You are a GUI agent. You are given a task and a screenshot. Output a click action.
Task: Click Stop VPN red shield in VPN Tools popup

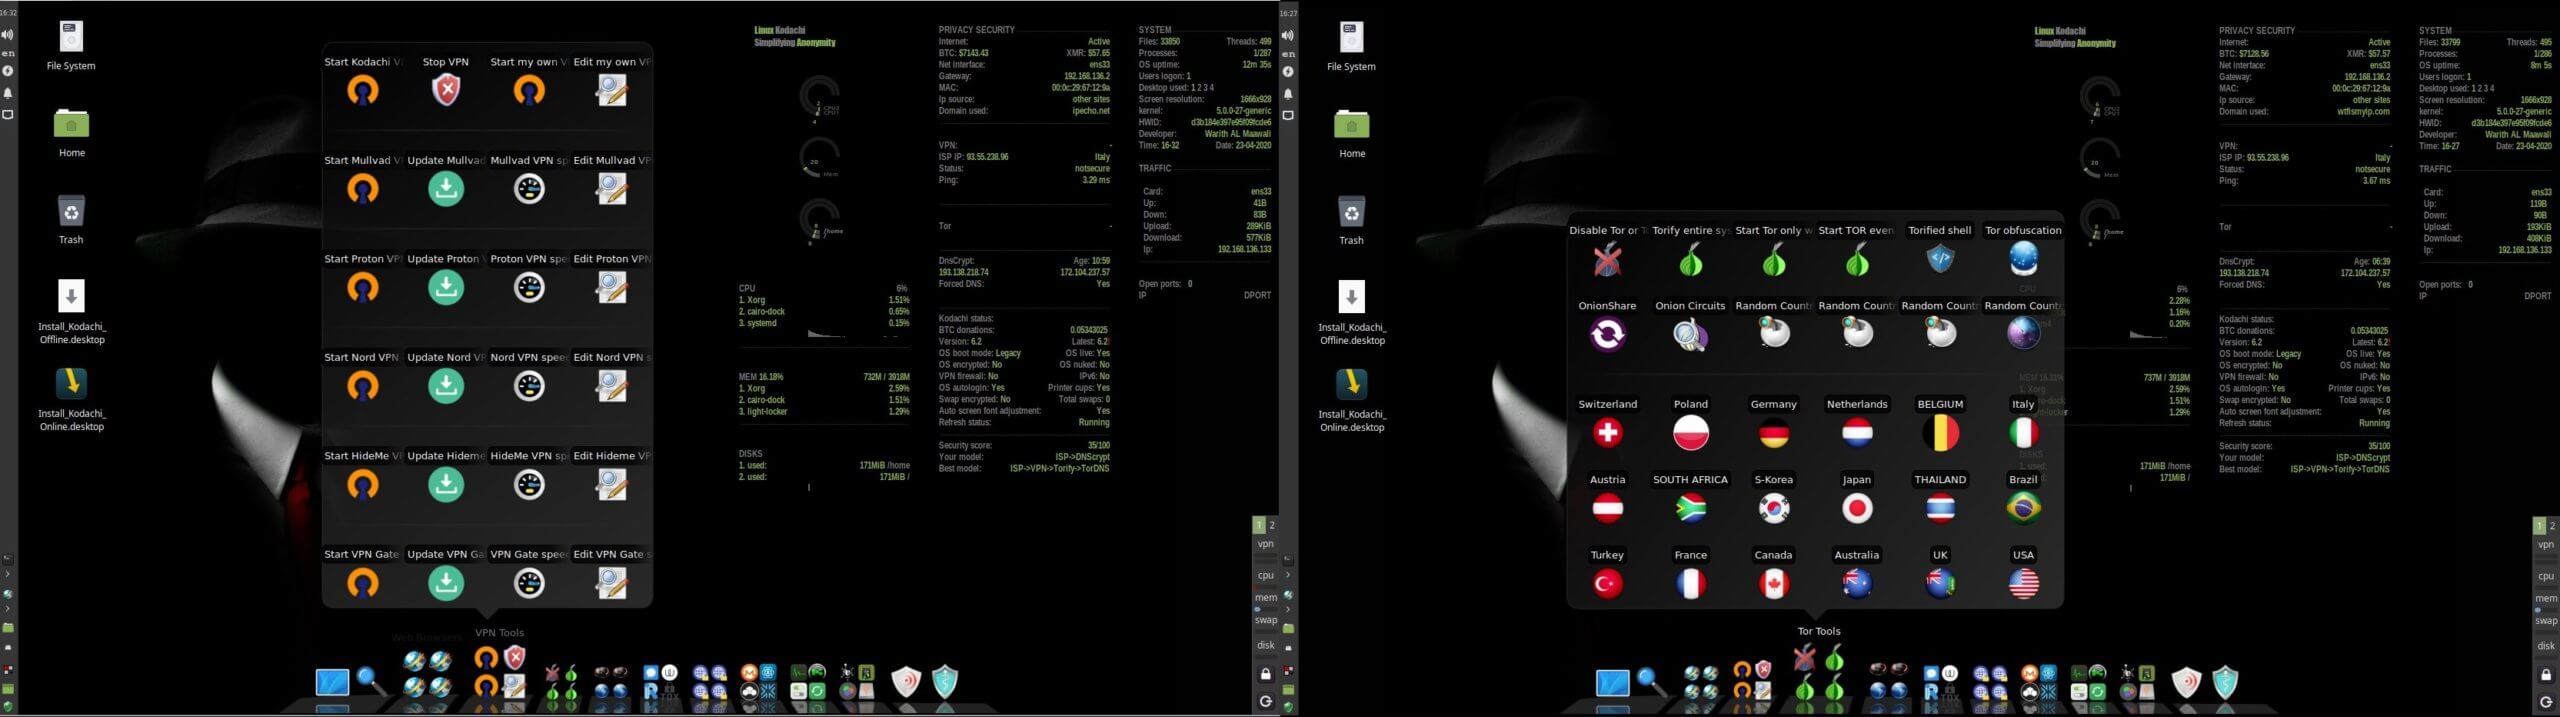tap(446, 90)
